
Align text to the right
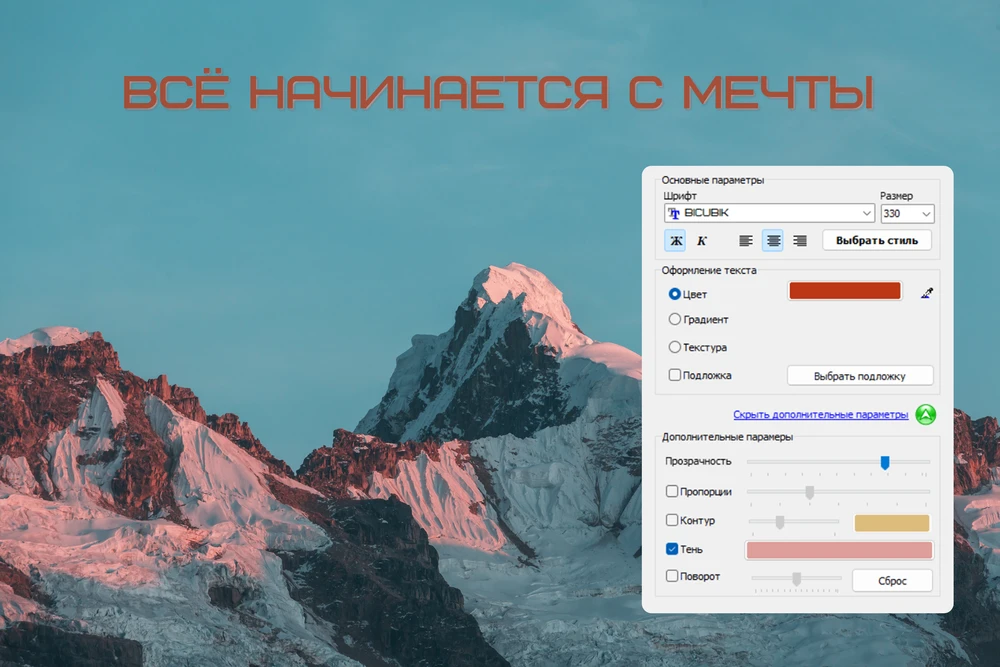[x=800, y=241]
